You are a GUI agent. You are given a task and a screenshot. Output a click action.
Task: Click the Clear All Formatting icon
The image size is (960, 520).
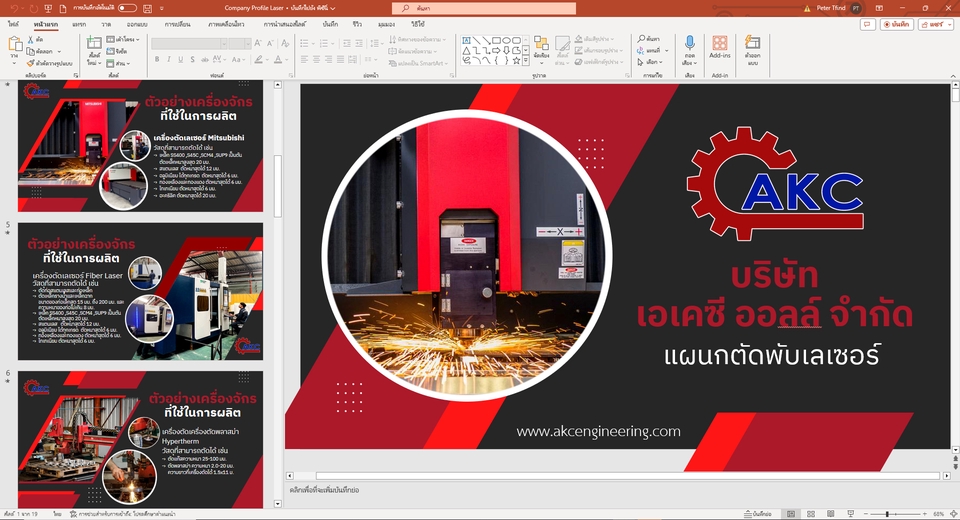[285, 43]
